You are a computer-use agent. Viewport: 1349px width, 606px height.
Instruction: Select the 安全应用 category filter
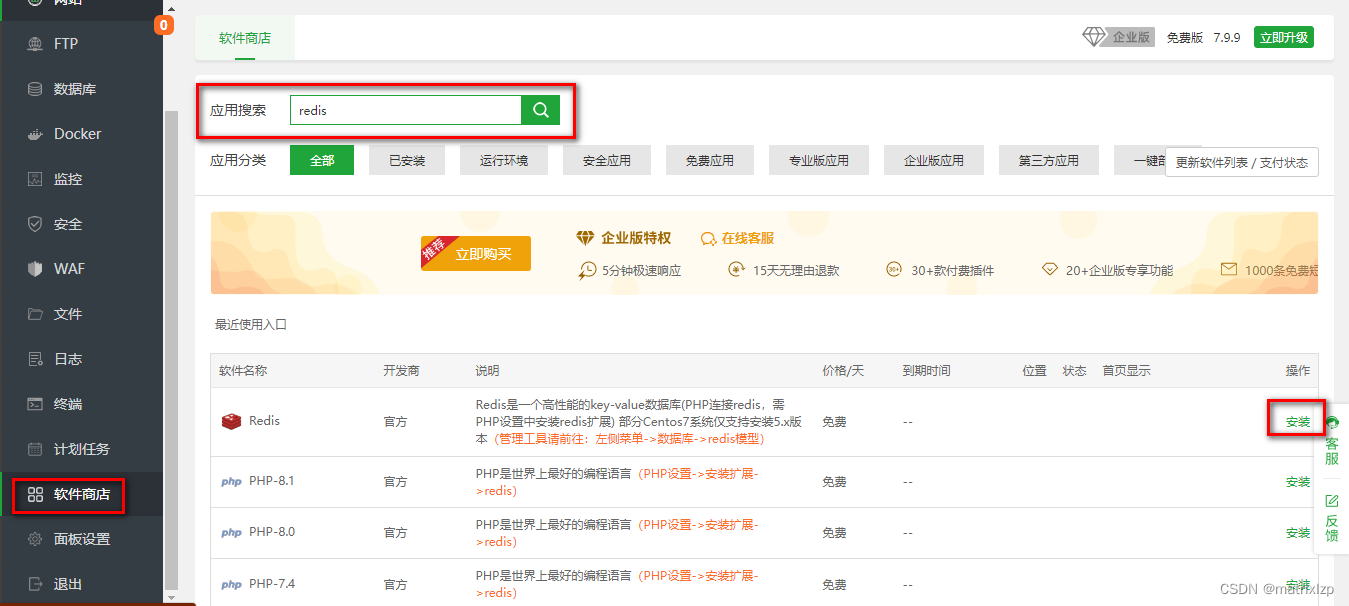click(x=607, y=160)
